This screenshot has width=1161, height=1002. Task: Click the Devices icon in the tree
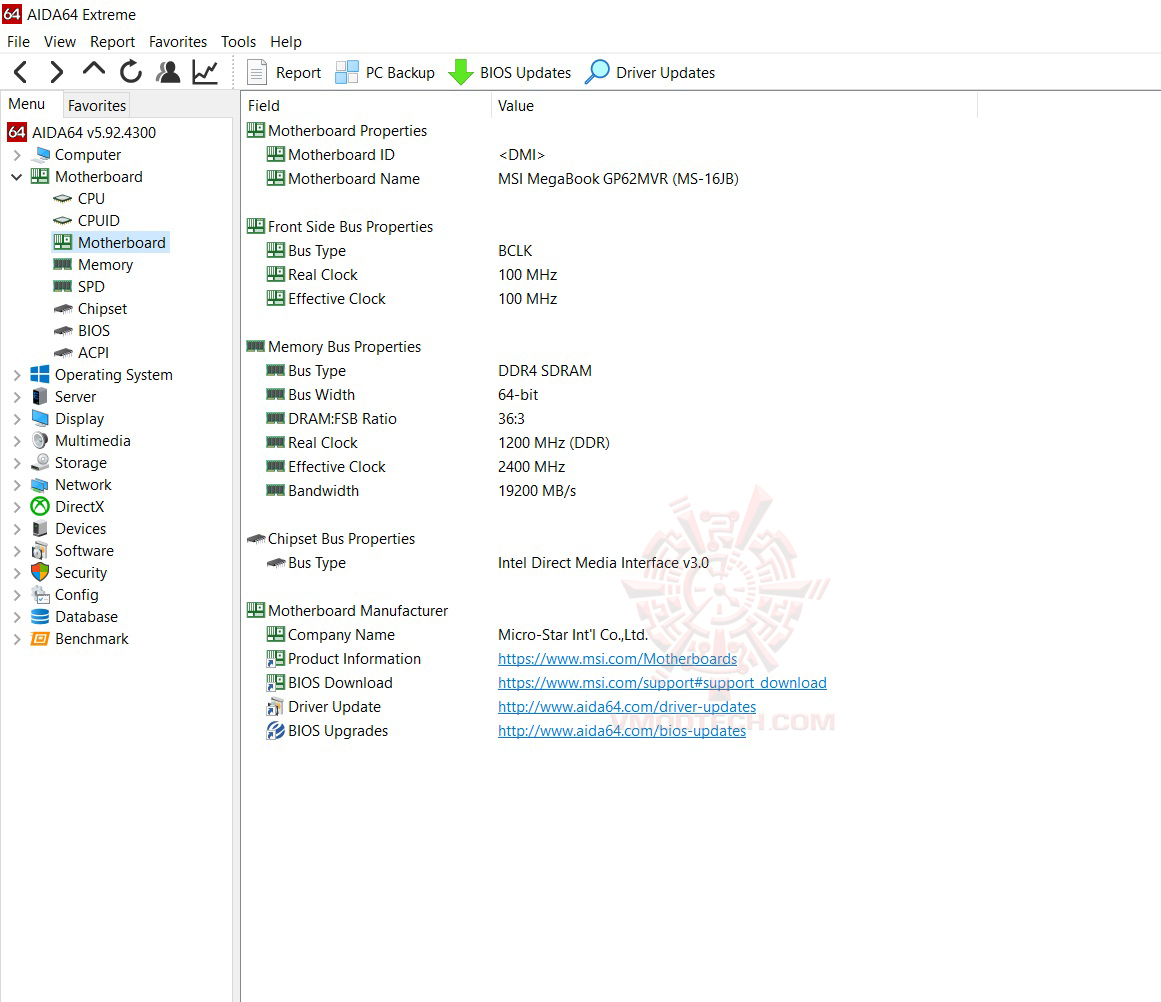point(40,529)
